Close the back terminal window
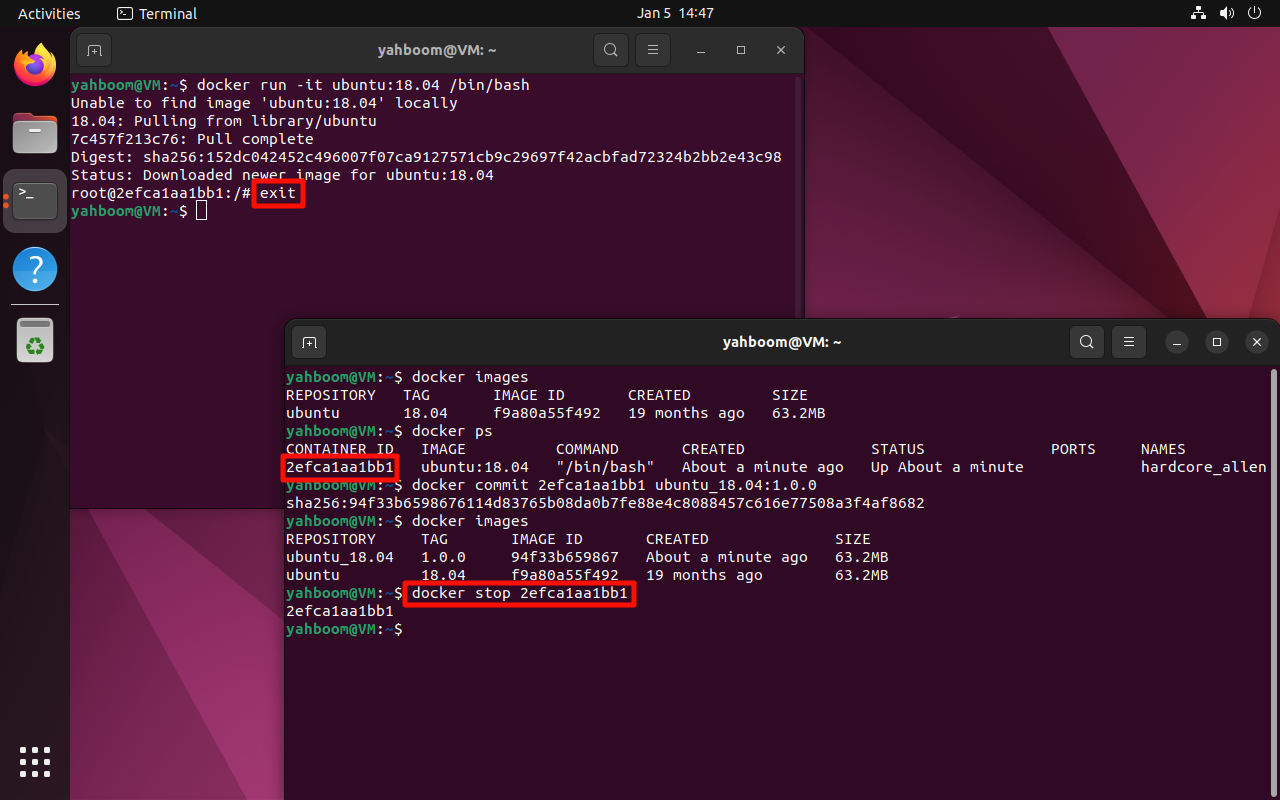Viewport: 1280px width, 800px height. click(780, 50)
